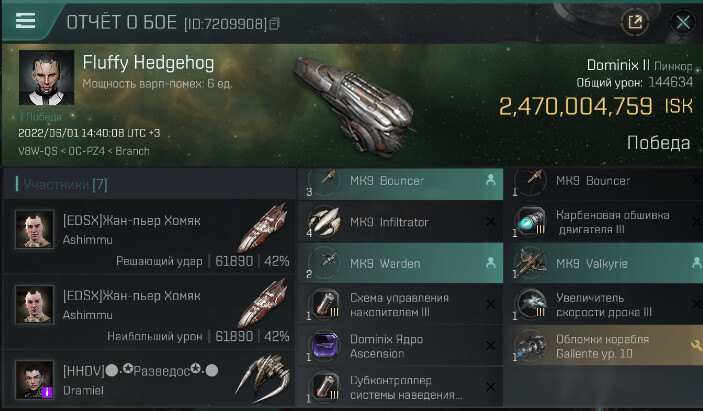Select Карбеновая обшивка двигателя III icon
Image resolution: width=703 pixels, height=411 pixels.
click(x=530, y=221)
